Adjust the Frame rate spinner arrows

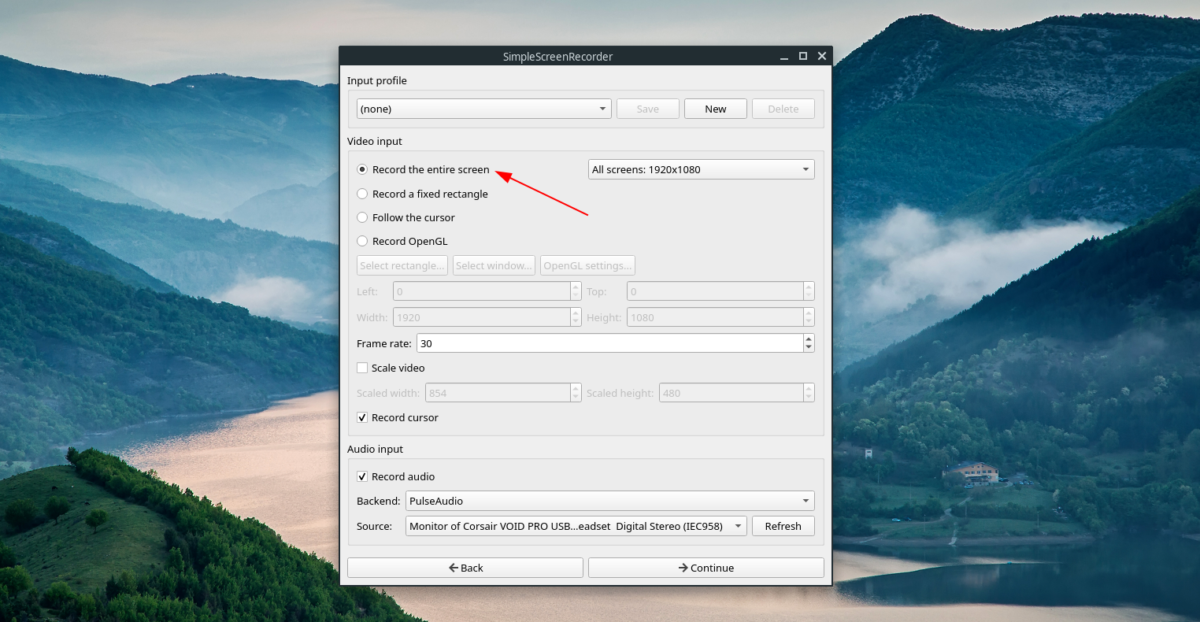tap(808, 343)
